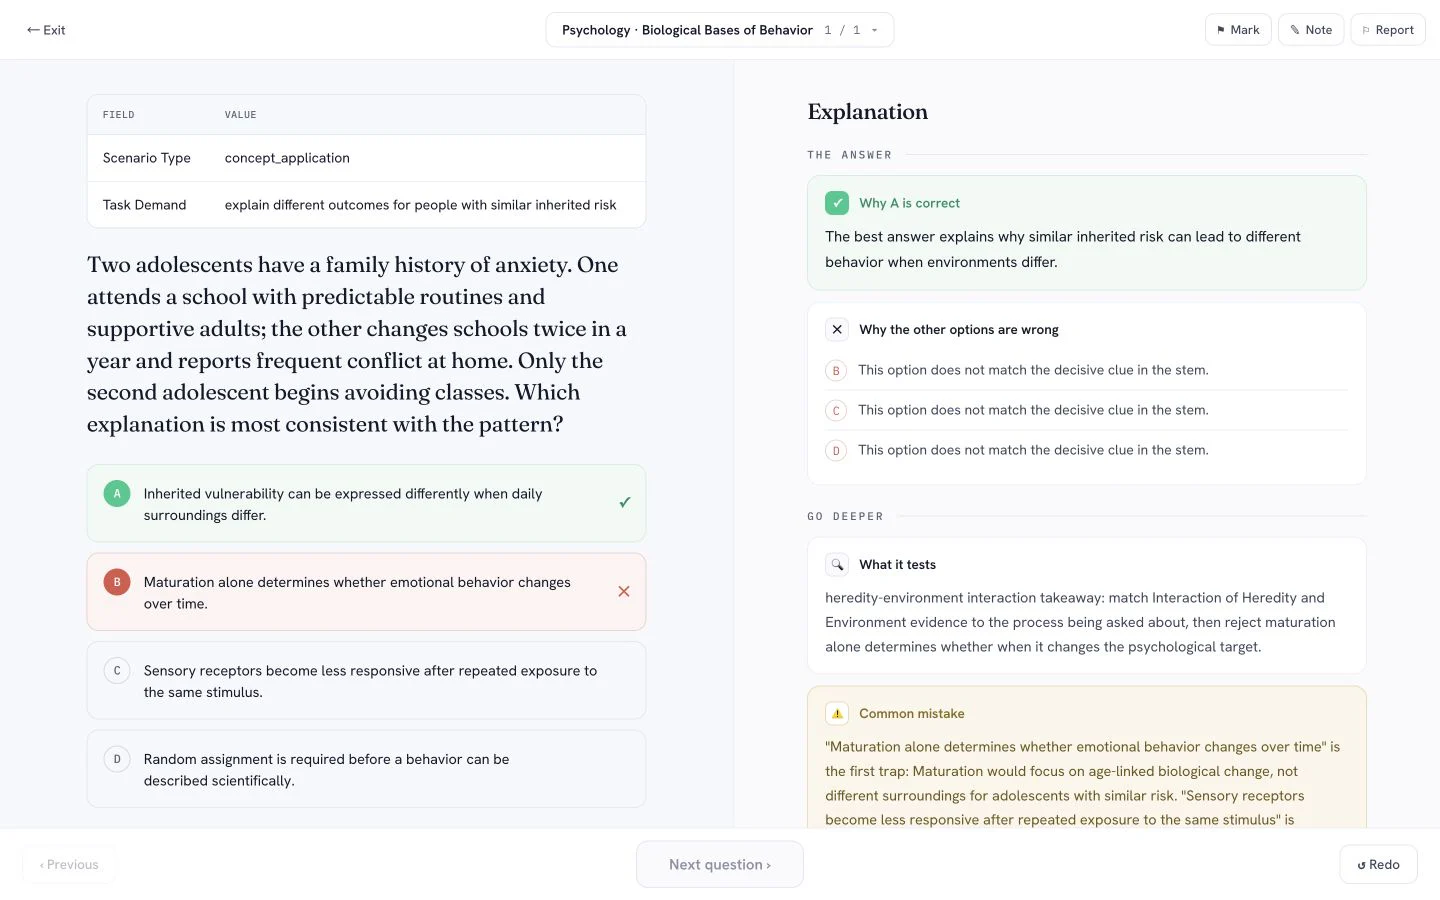Click the Report button

1388,30
